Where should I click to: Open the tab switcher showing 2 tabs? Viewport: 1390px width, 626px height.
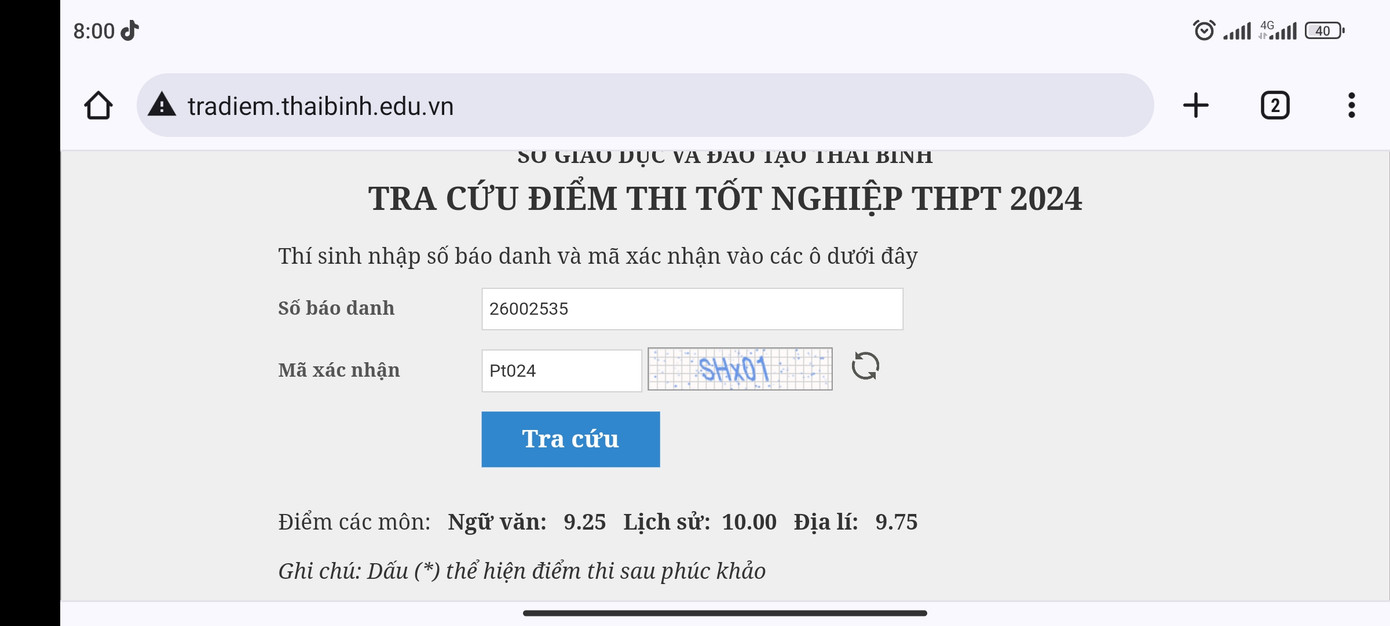click(1274, 104)
